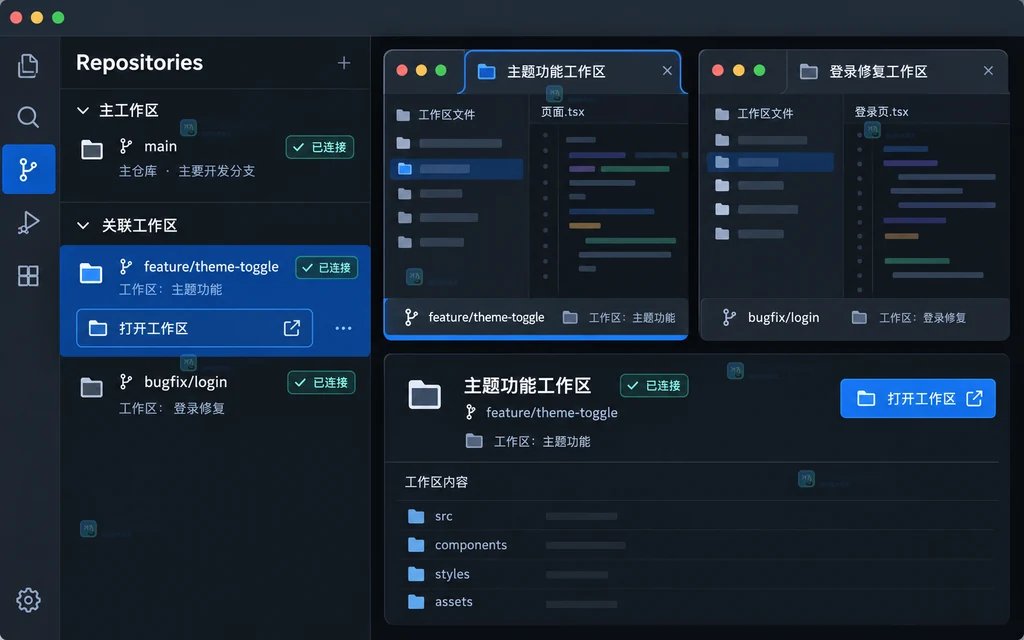
Task: Click 工作区: 主题功能 in the details panel
Action: pyautogui.click(x=542, y=442)
